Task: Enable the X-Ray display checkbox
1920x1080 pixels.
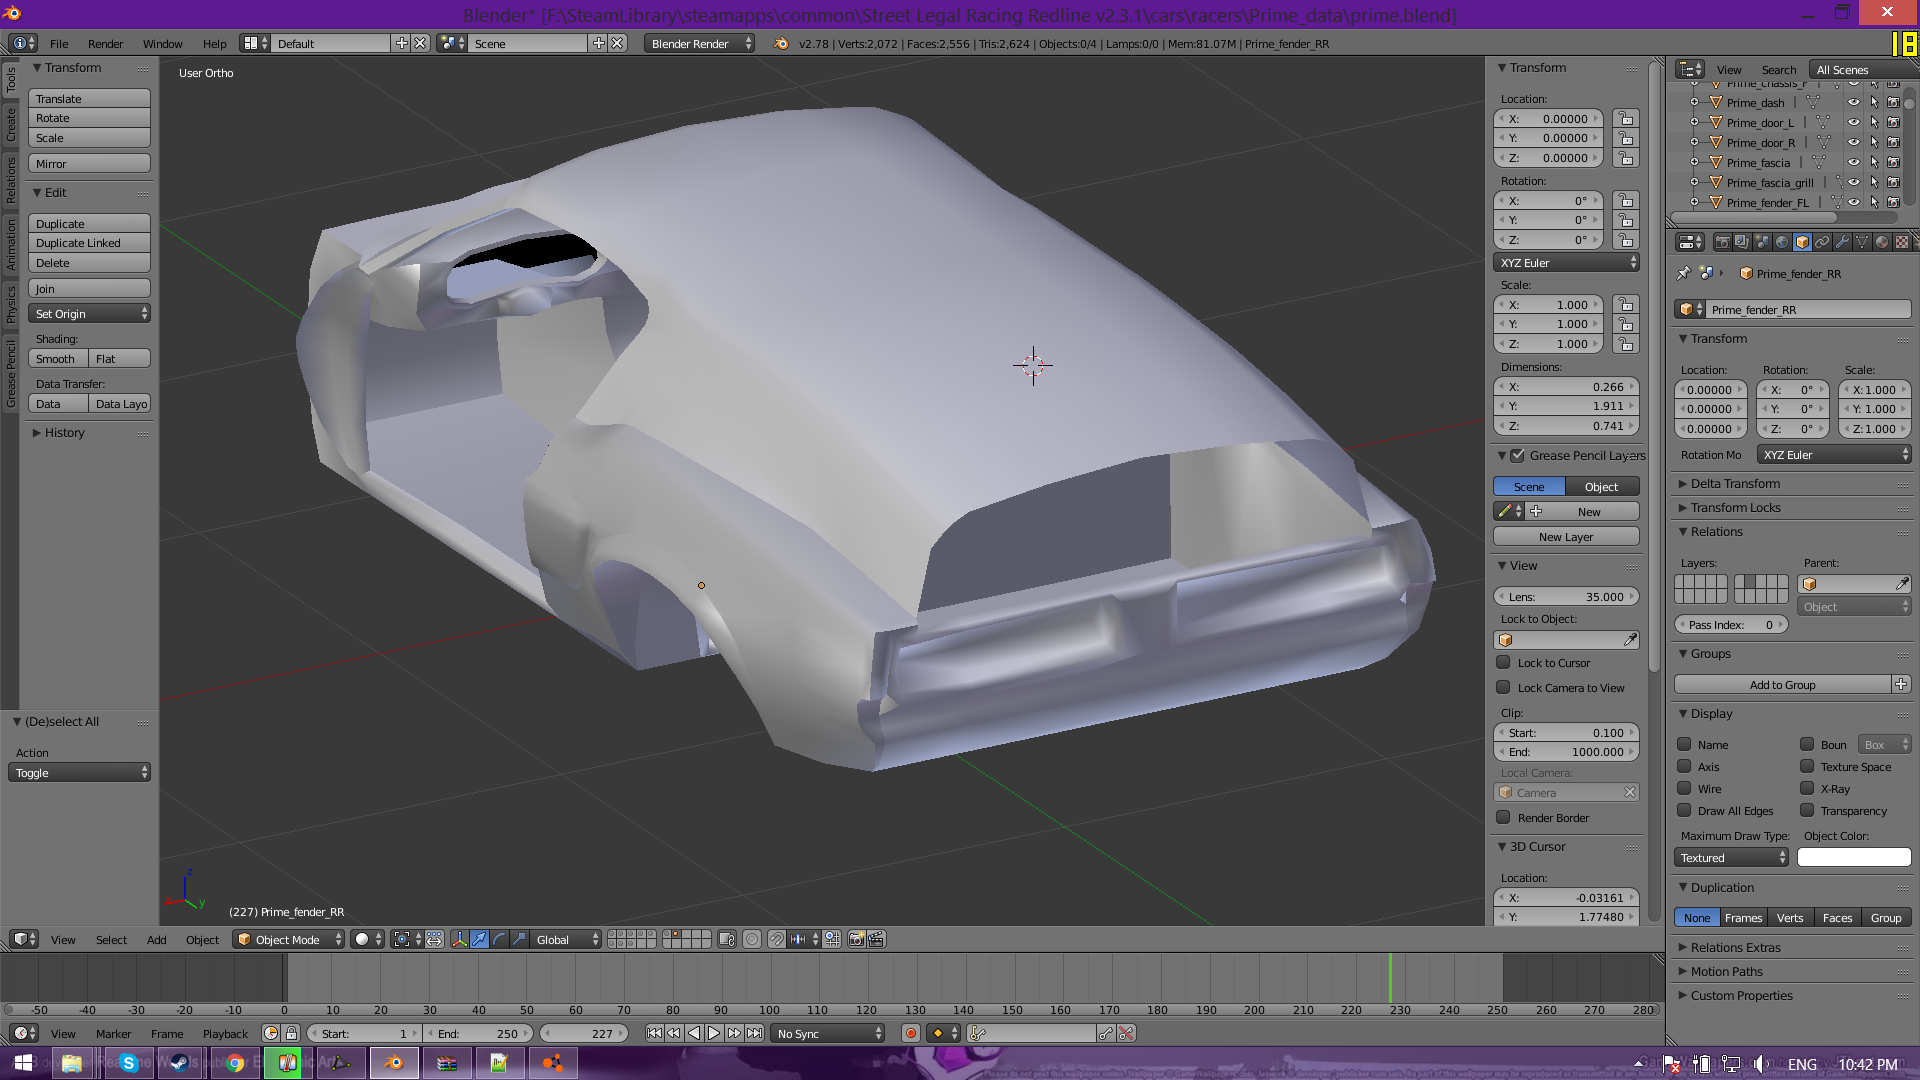Action: pyautogui.click(x=1807, y=788)
